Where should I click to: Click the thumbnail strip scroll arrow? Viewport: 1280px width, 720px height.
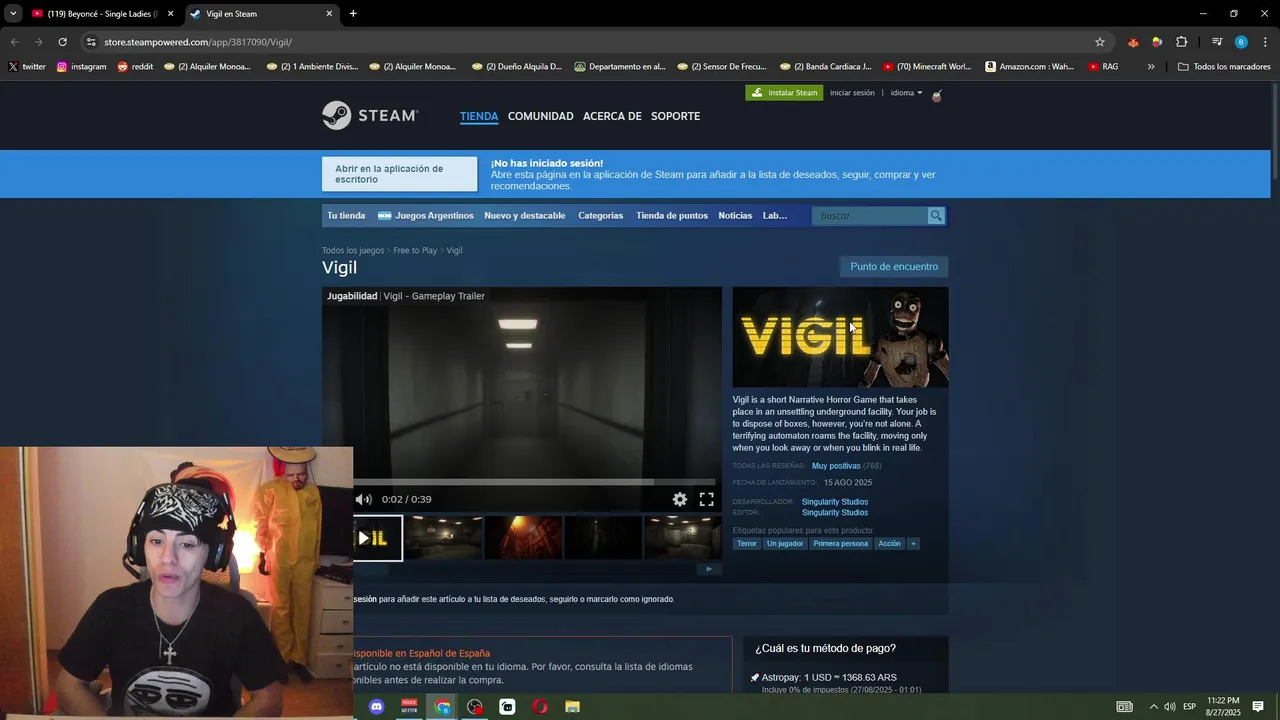(x=709, y=569)
